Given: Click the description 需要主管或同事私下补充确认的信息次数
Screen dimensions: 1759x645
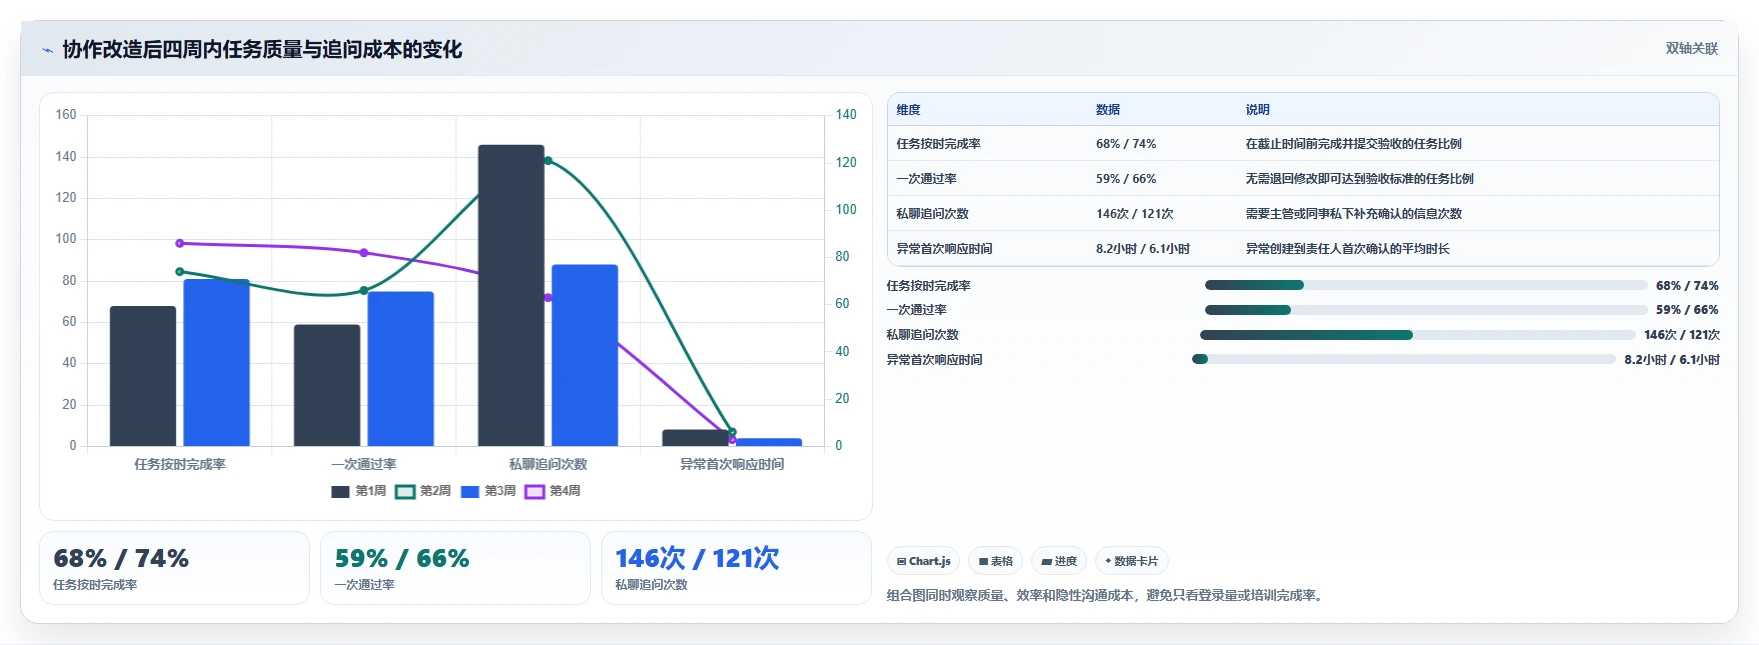Looking at the screenshot, I should point(1353,214).
